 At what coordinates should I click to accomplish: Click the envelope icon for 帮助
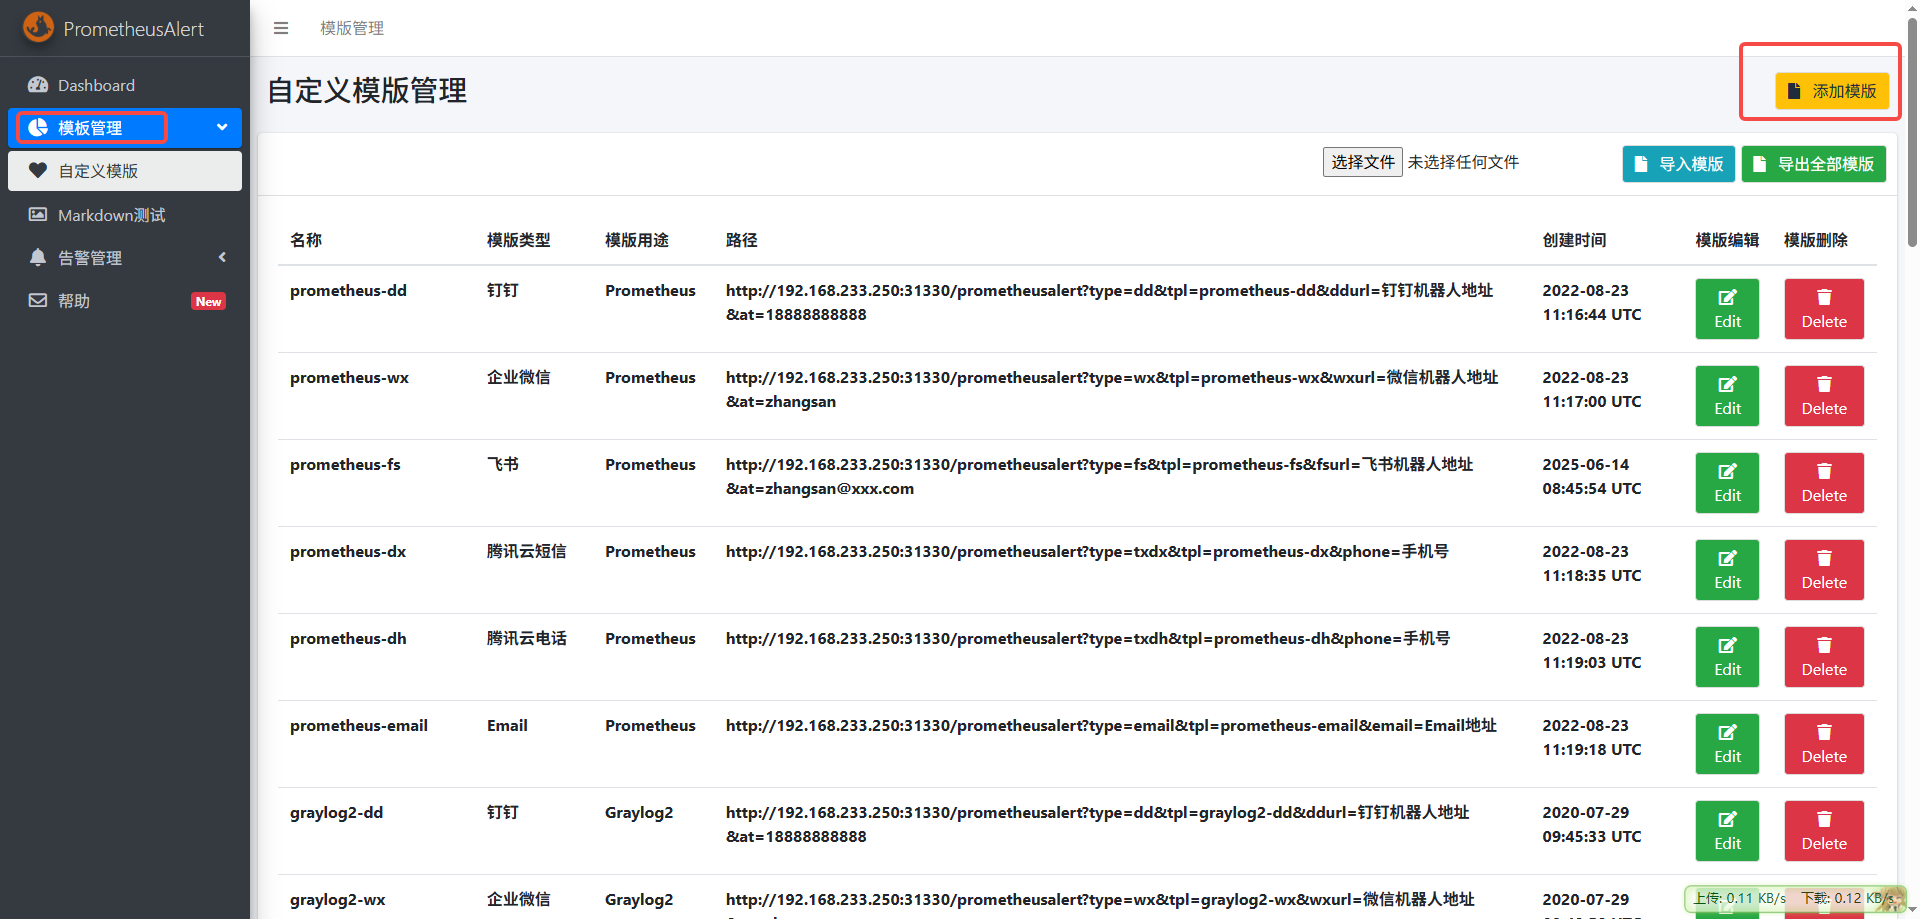click(38, 301)
